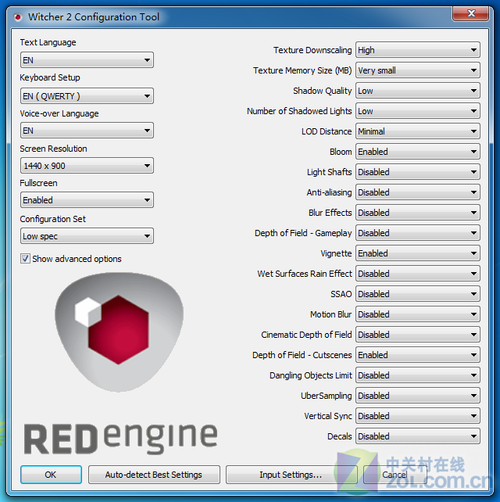The height and width of the screenshot is (502, 500).
Task: Open the Bloom dropdown
Action: (x=418, y=152)
